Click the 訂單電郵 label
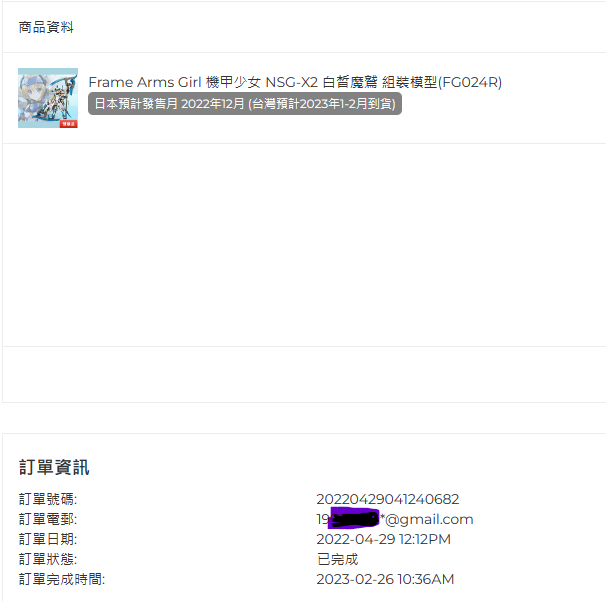This screenshot has width=606, height=601. coord(48,519)
